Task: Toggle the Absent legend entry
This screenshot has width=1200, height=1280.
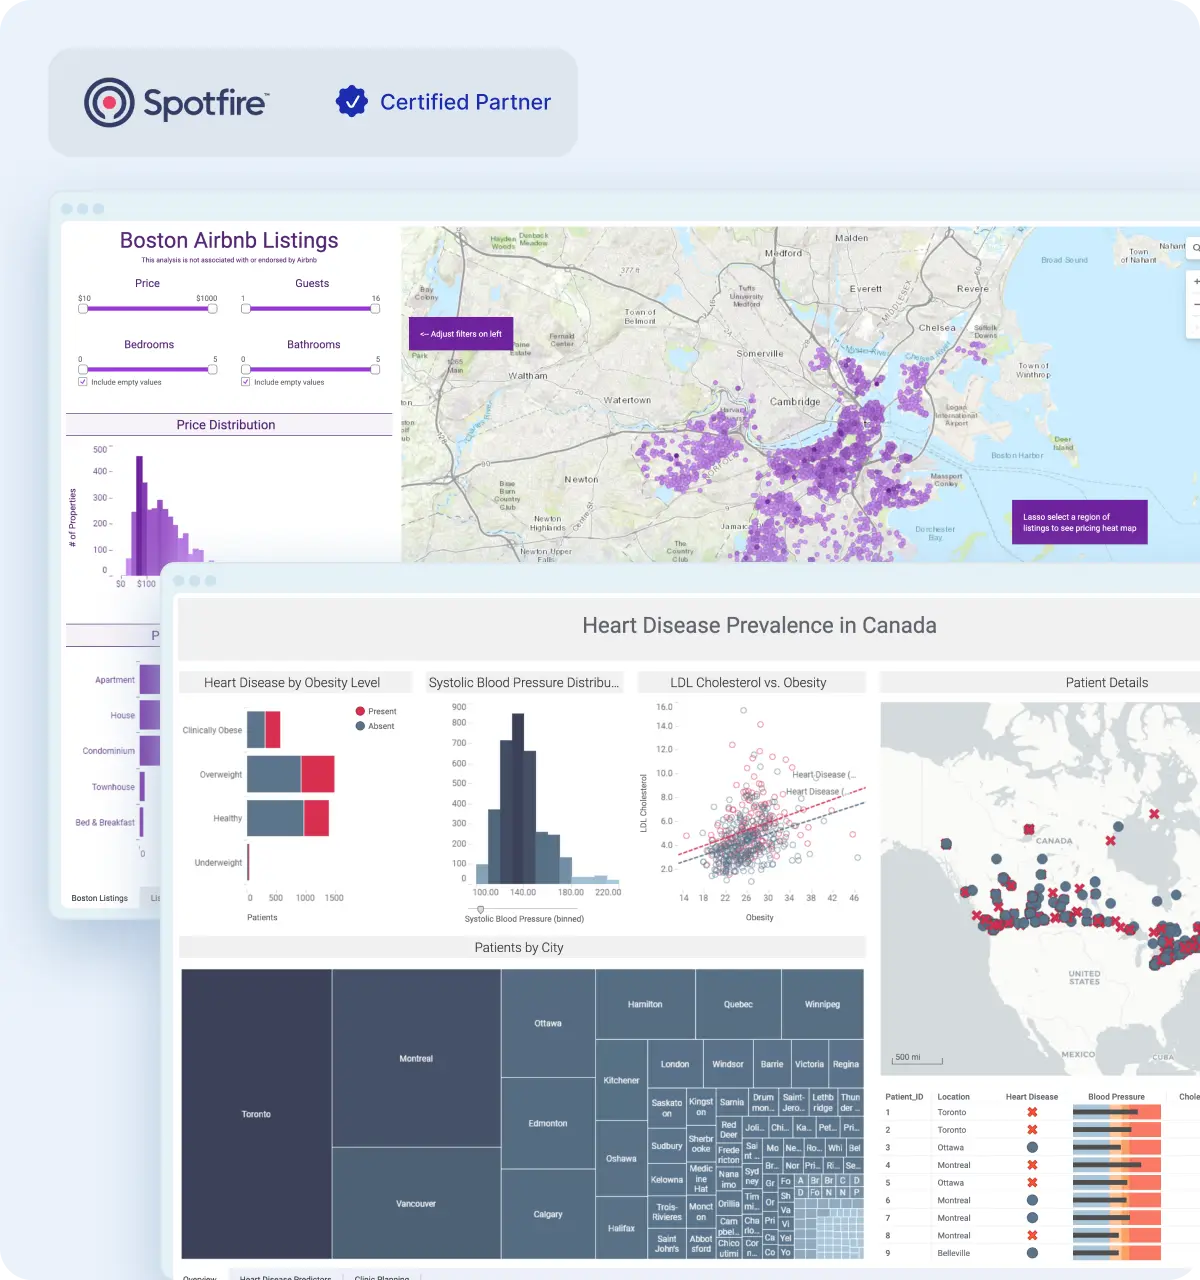Action: coord(373,726)
